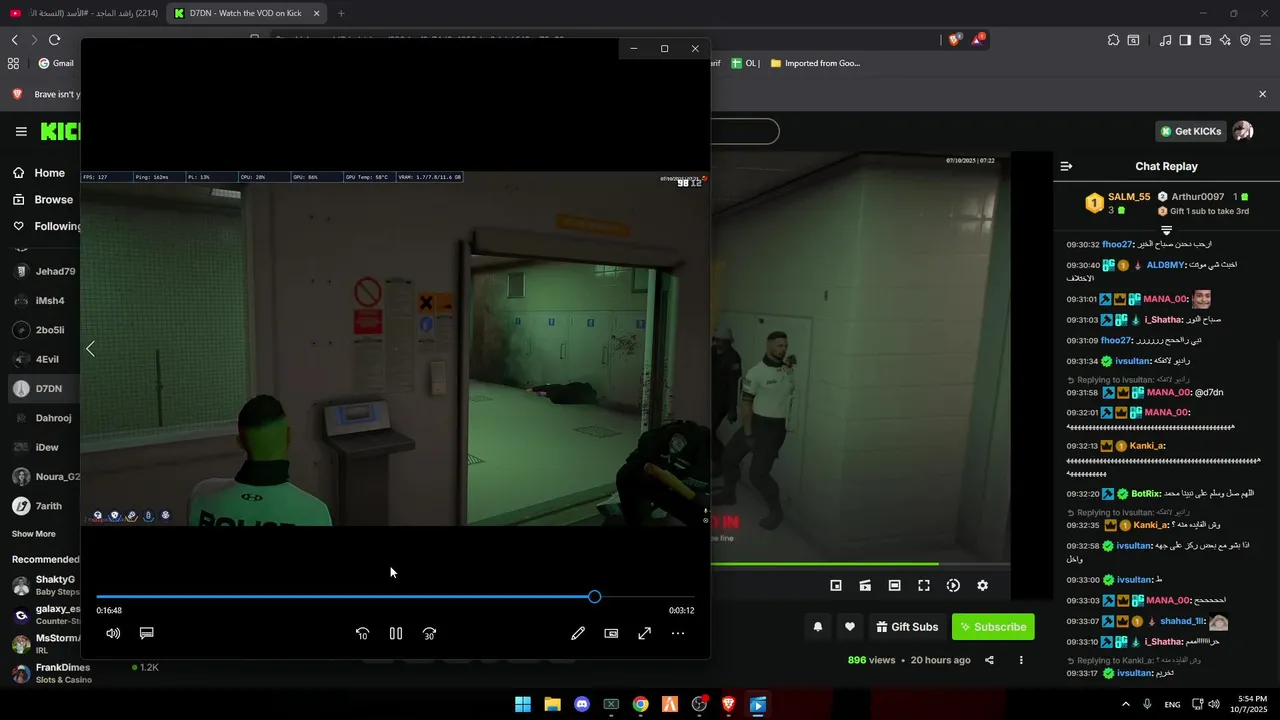Open the pencil edit tool in player
Image resolution: width=1280 pixels, height=720 pixels.
(578, 633)
